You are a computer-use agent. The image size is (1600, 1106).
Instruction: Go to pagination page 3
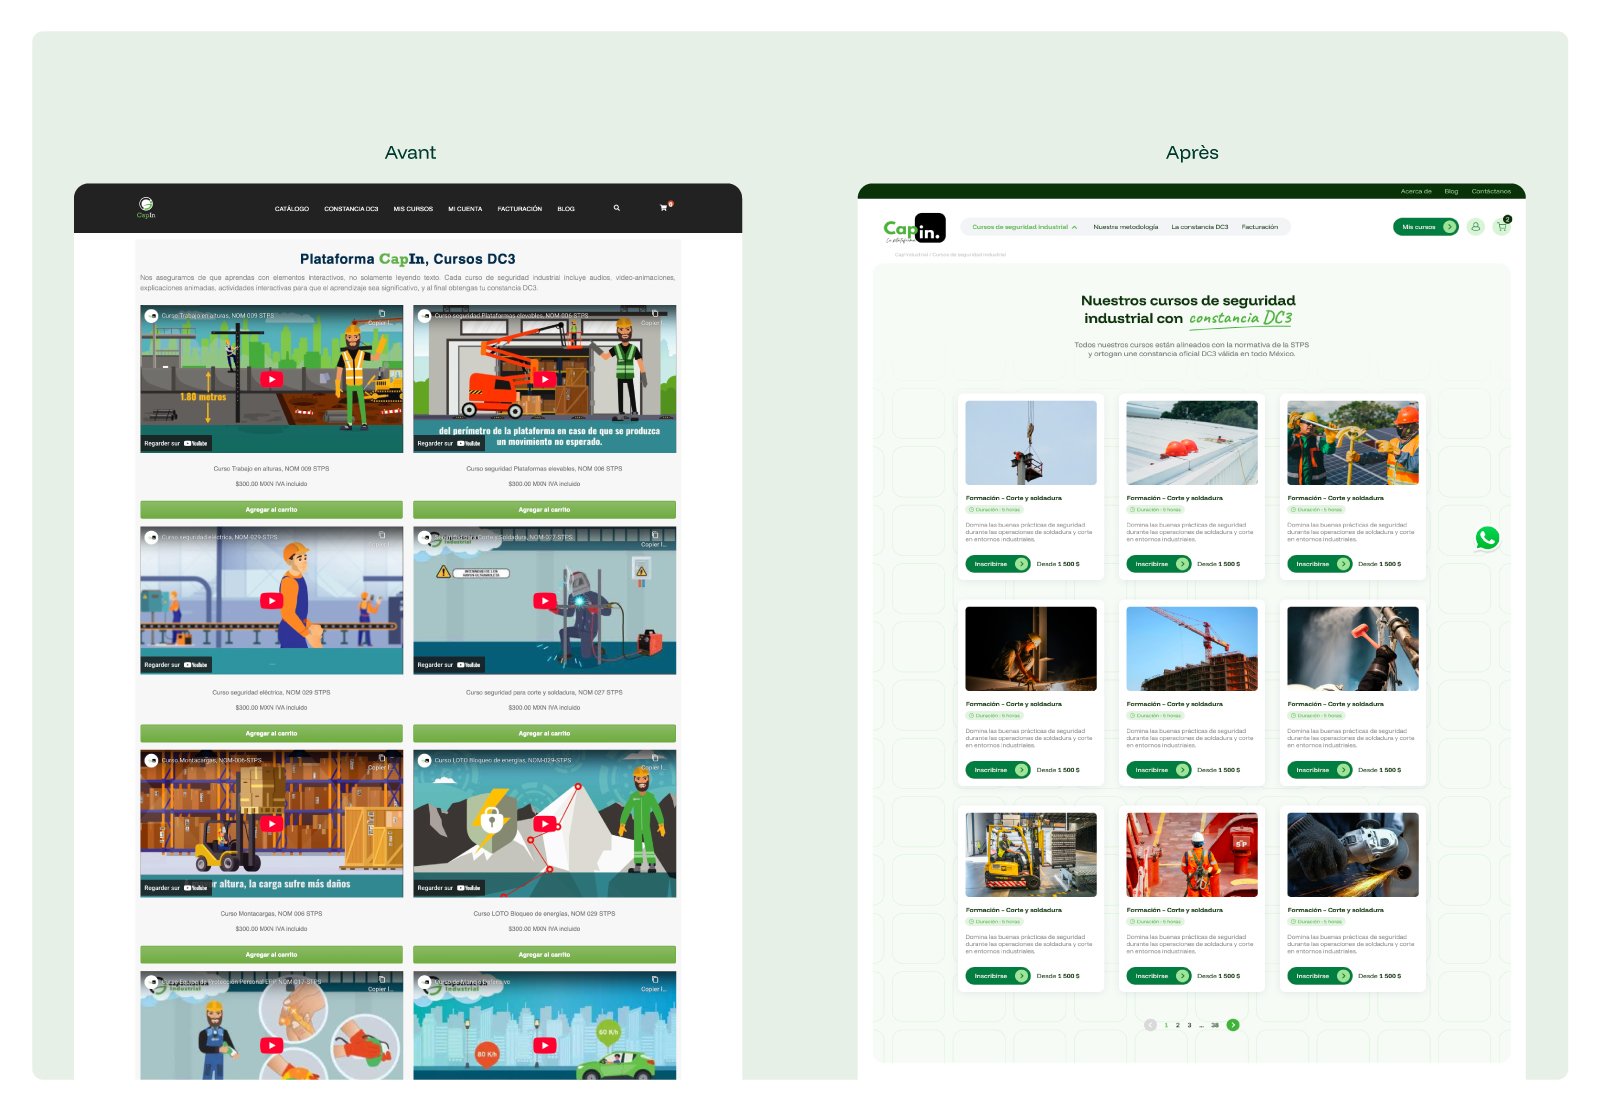[1189, 1025]
